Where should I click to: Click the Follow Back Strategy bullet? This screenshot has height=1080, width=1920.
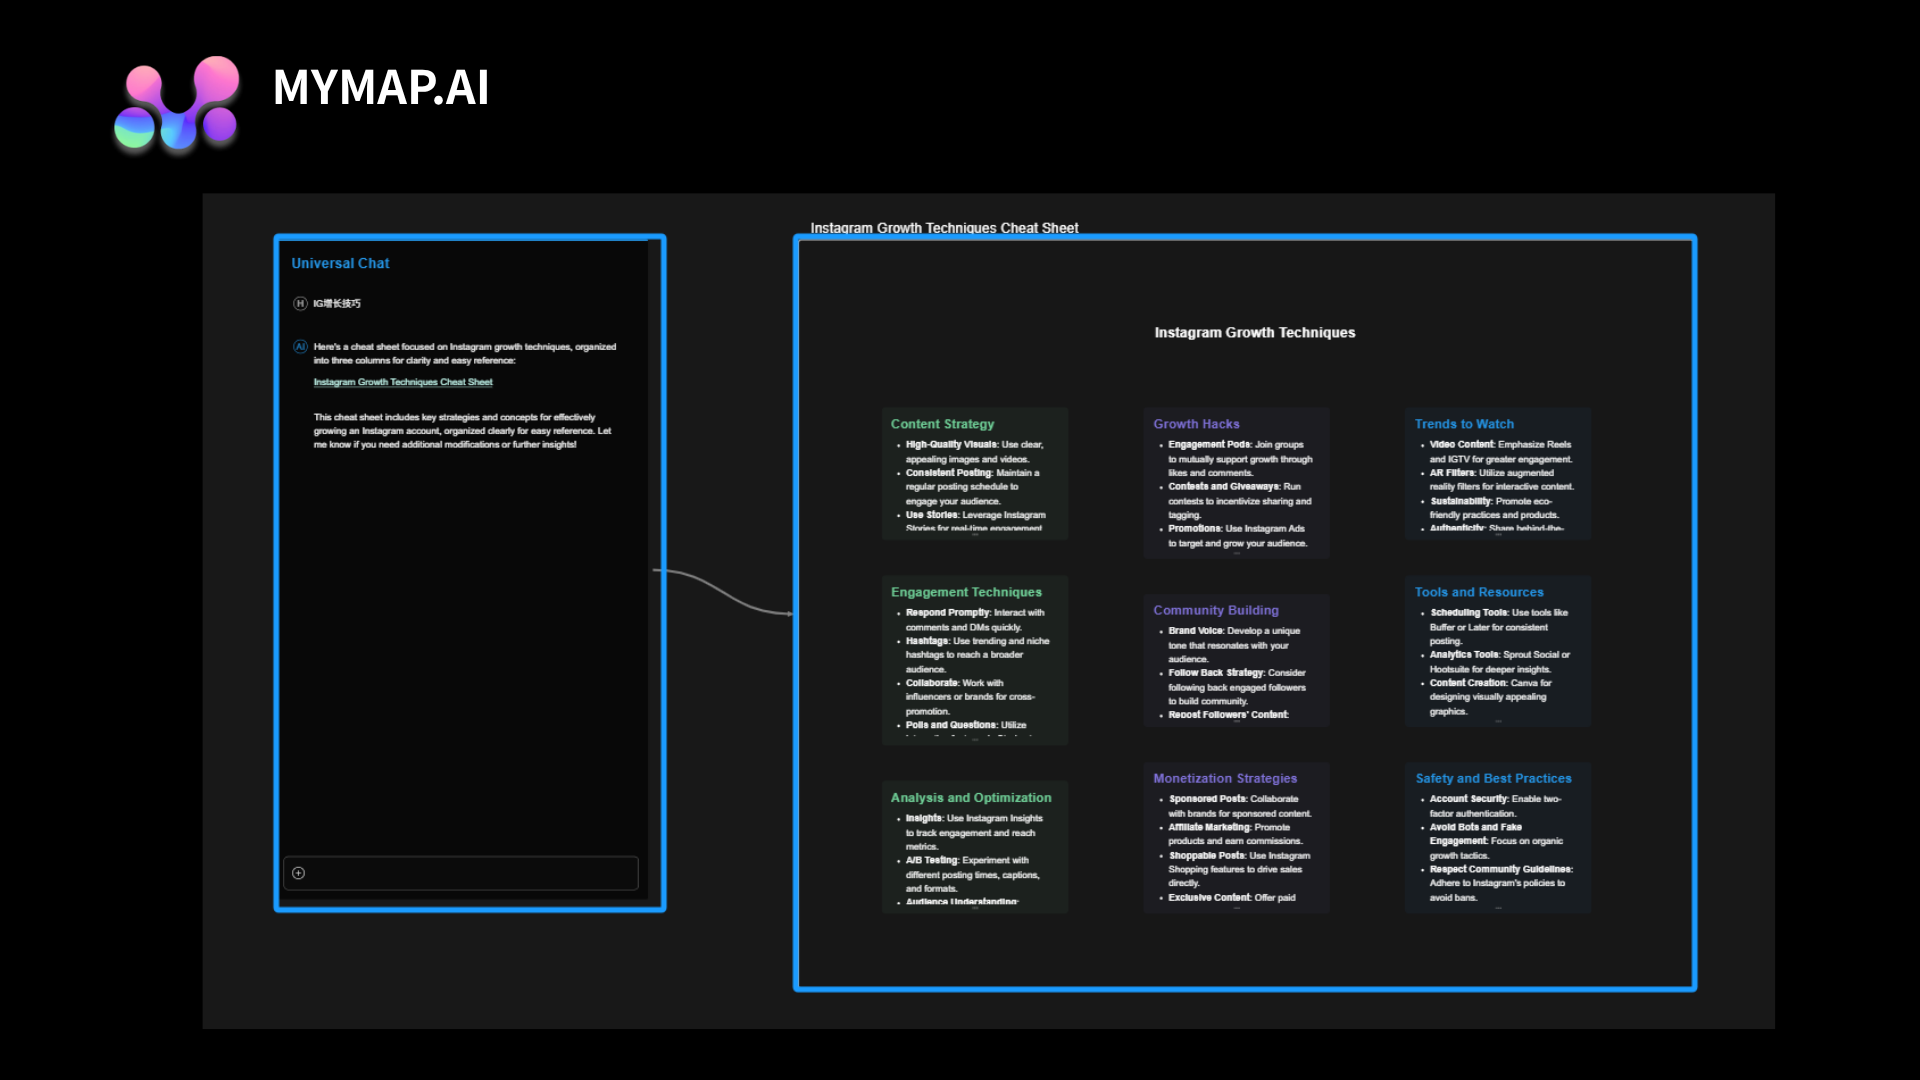pyautogui.click(x=1237, y=687)
